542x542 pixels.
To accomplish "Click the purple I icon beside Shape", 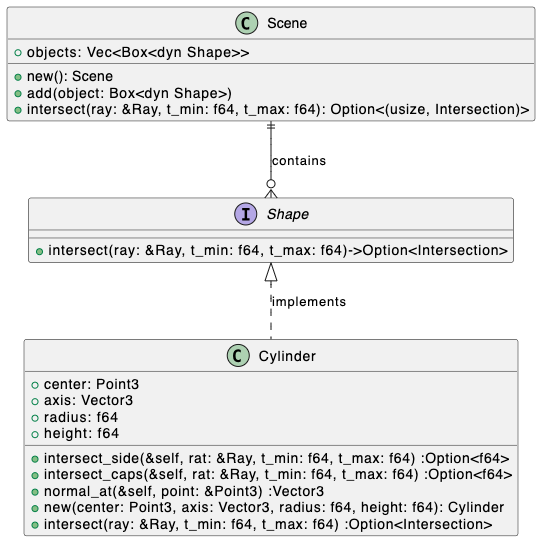I will click(x=245, y=214).
